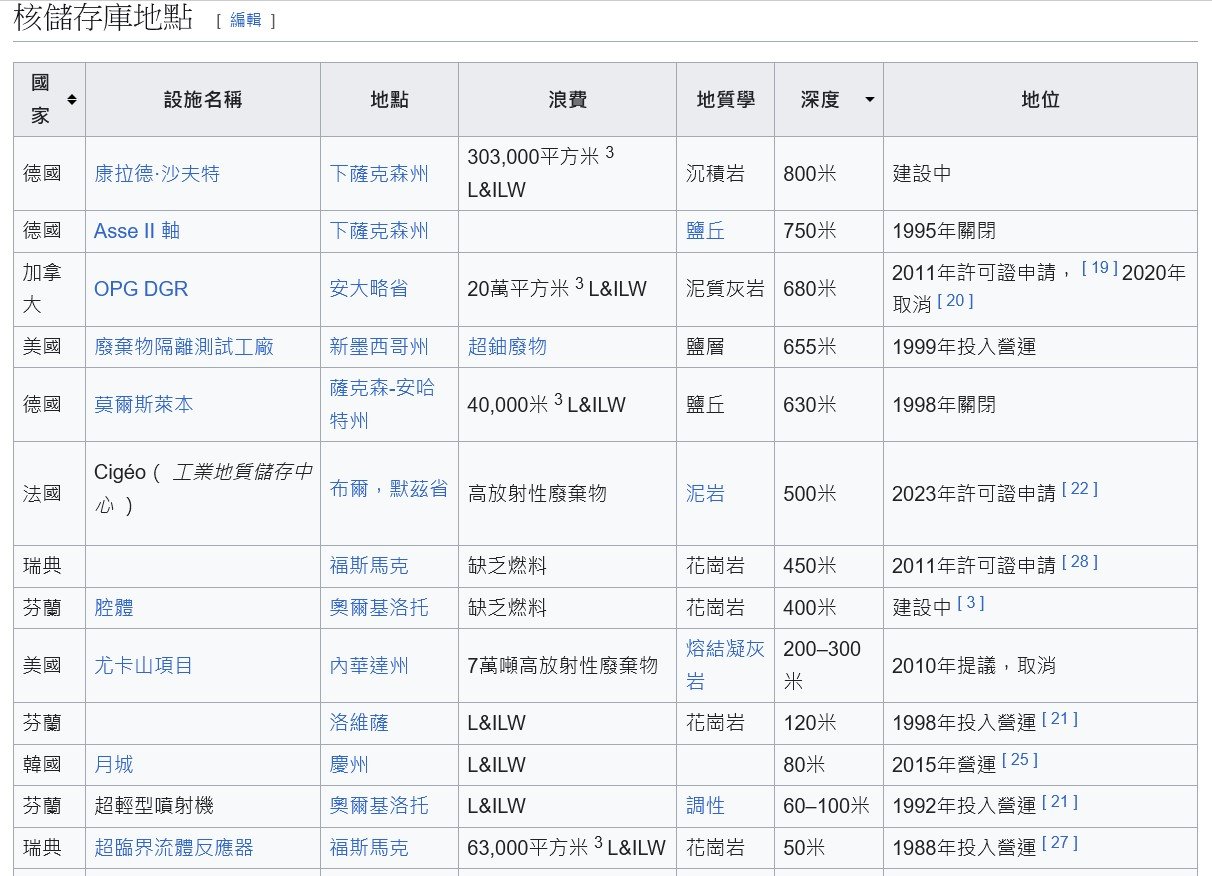Click the 地位 column header
Viewport: 1212px width, 876px height.
[x=1040, y=100]
